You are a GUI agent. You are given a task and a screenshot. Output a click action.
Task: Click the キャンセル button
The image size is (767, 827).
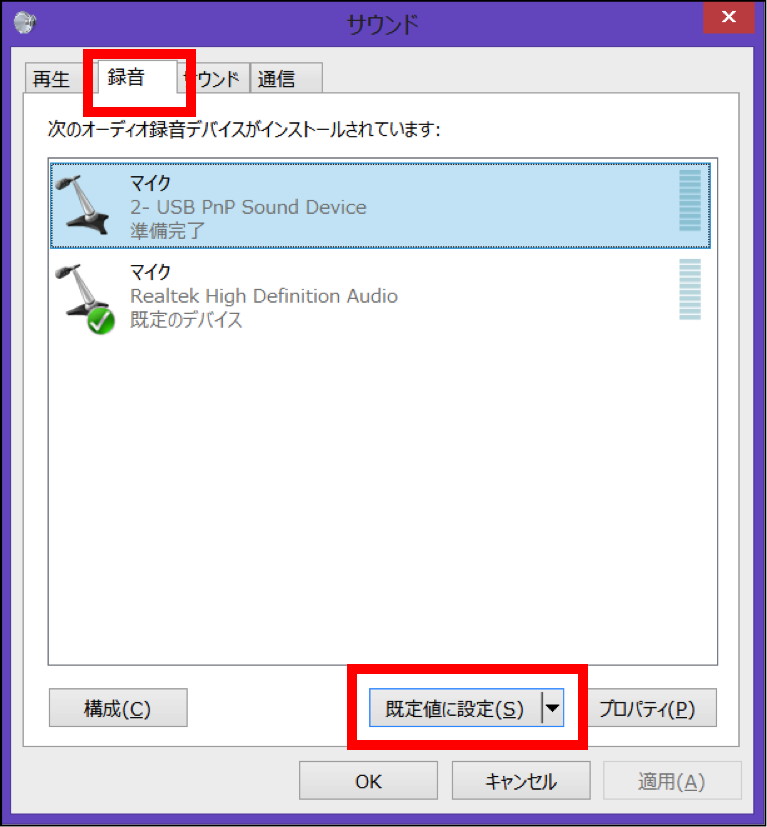pos(521,781)
